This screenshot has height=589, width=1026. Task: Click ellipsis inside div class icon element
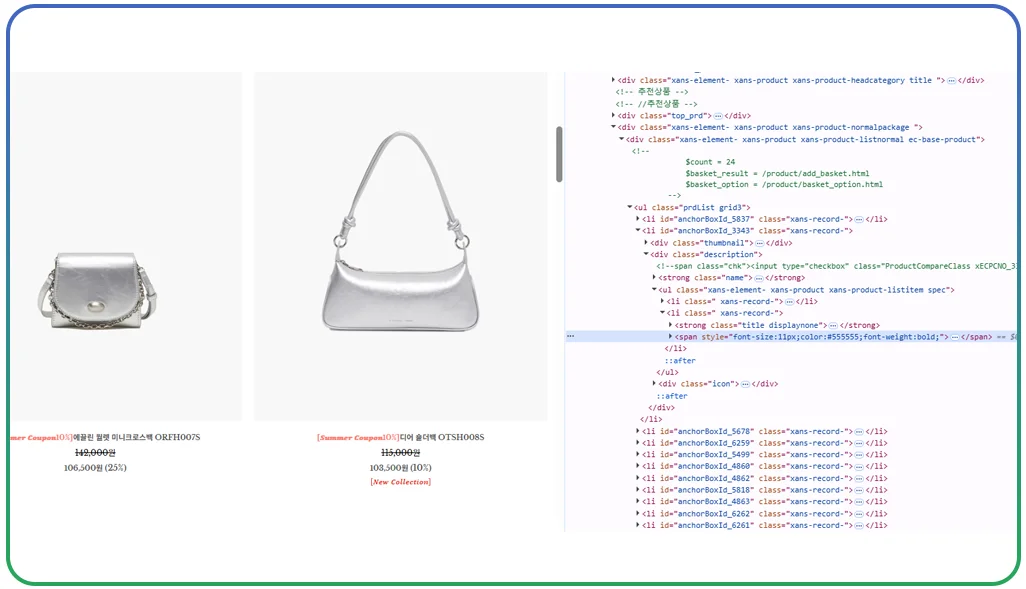[x=744, y=384]
